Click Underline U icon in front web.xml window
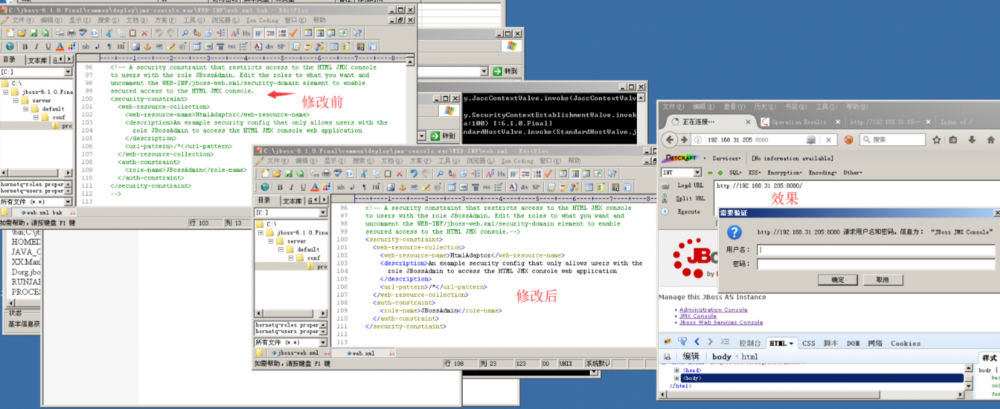The image size is (1000, 409). point(303,187)
